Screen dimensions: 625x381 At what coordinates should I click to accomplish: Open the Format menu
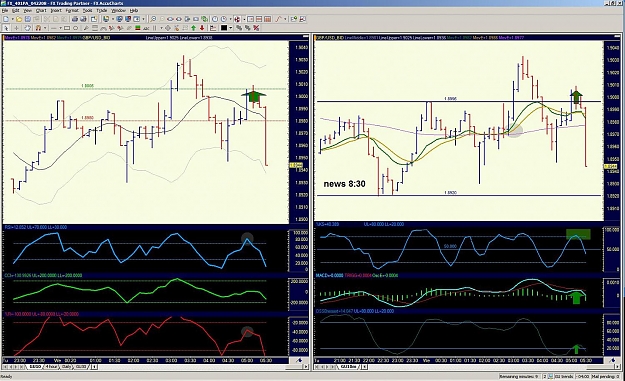72,10
